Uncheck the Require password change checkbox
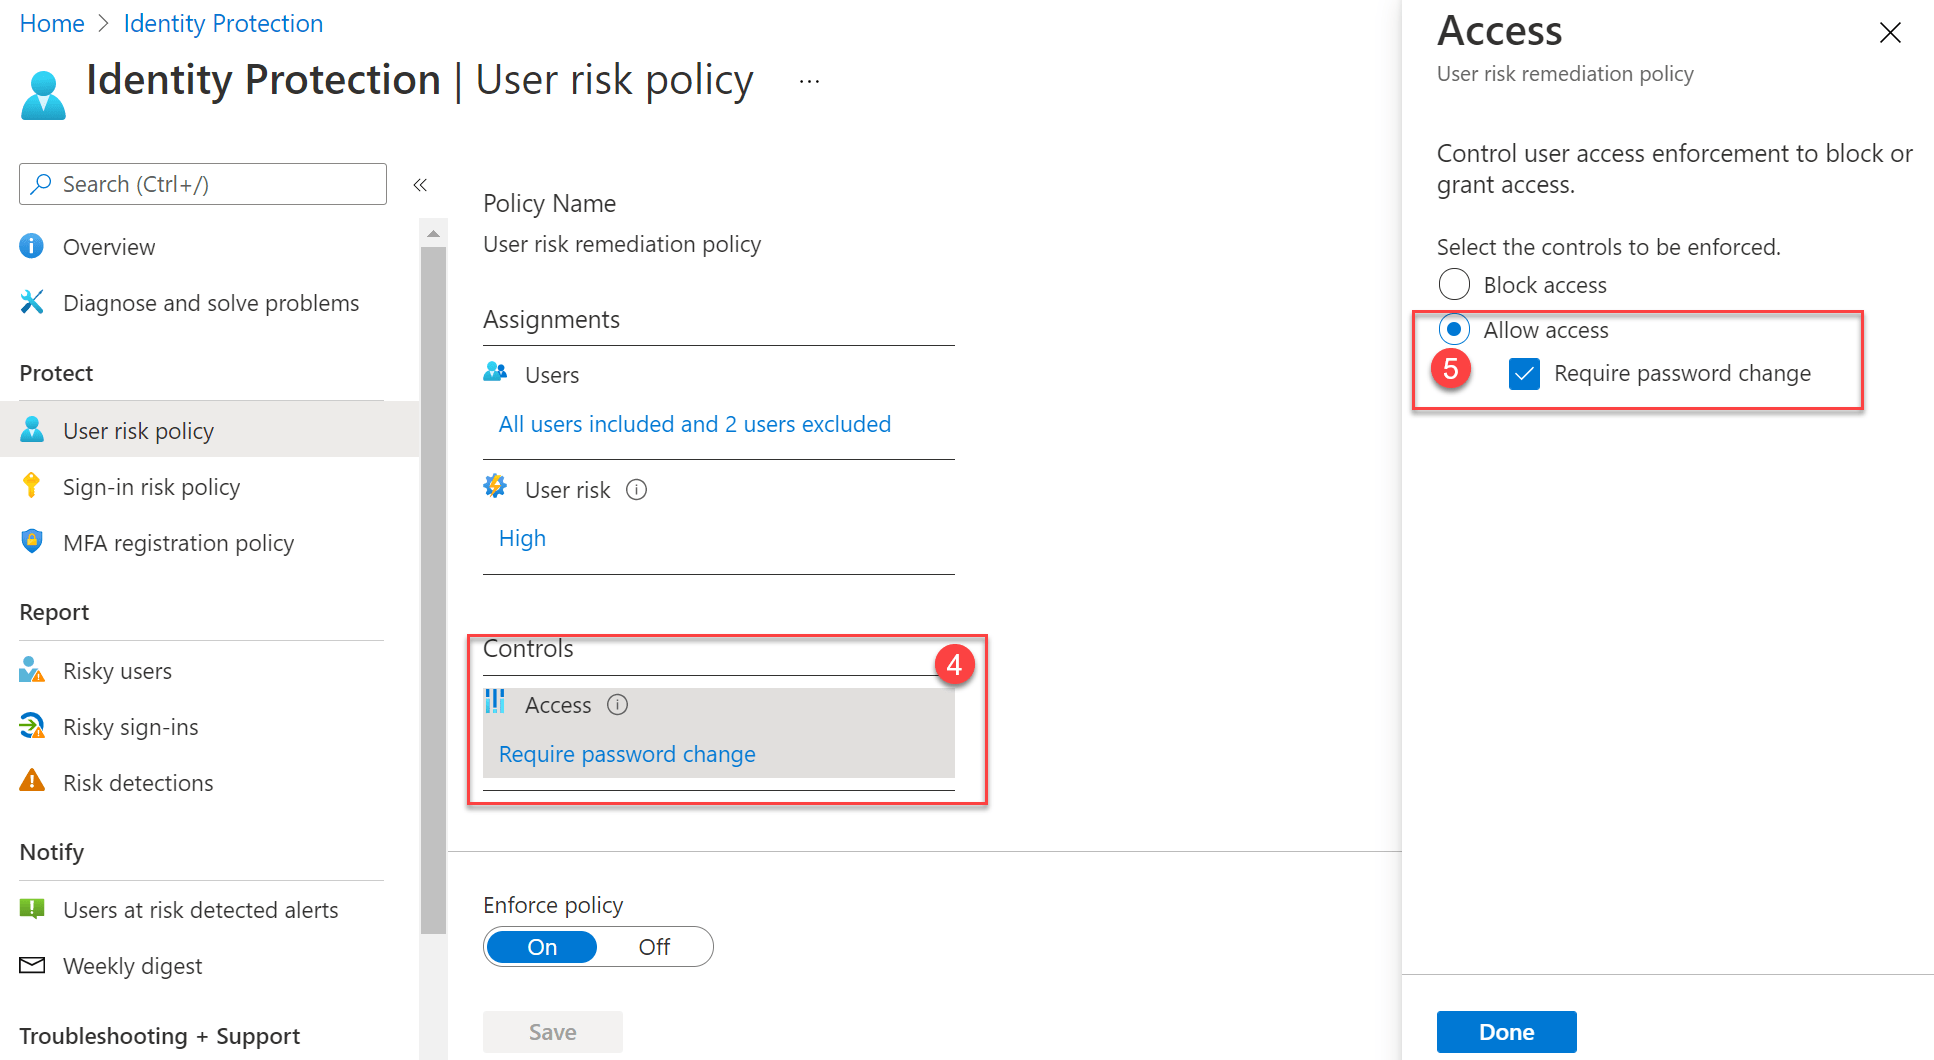This screenshot has width=1934, height=1060. pyautogui.click(x=1523, y=373)
